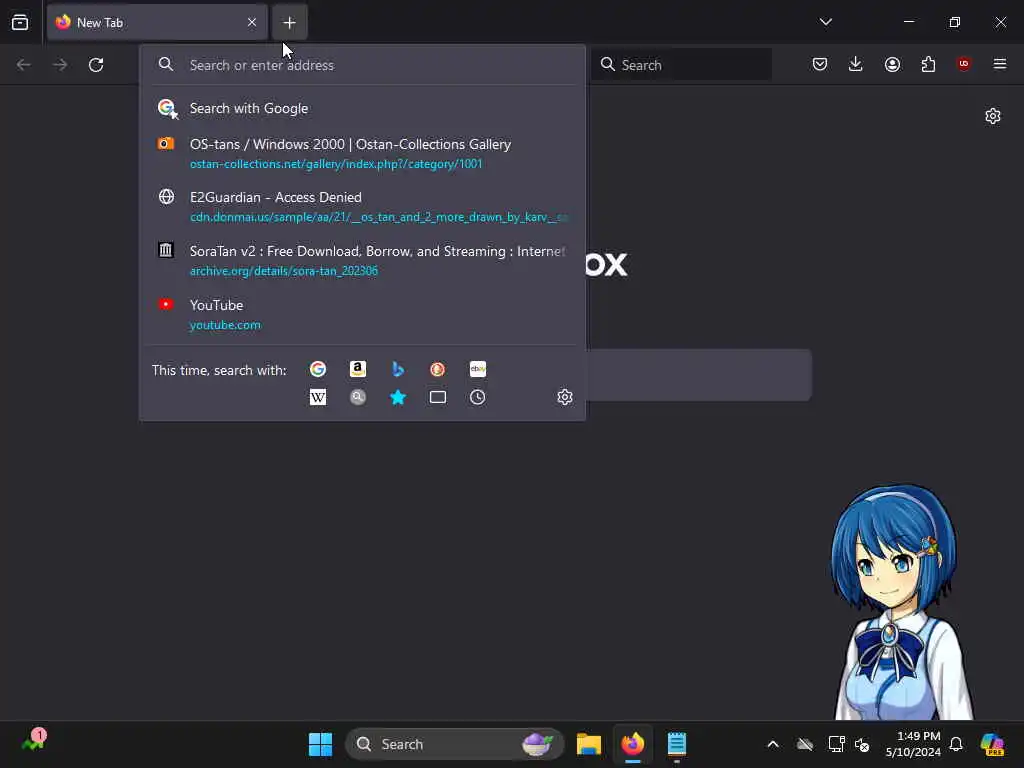Click Firefox icon in taskbar
The image size is (1024, 768).
[633, 744]
